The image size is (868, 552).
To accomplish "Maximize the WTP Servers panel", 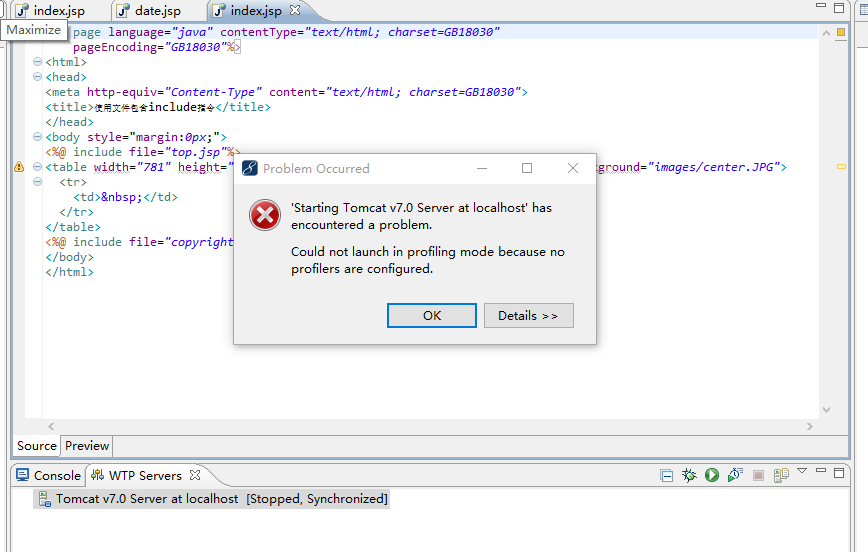I will [839, 473].
